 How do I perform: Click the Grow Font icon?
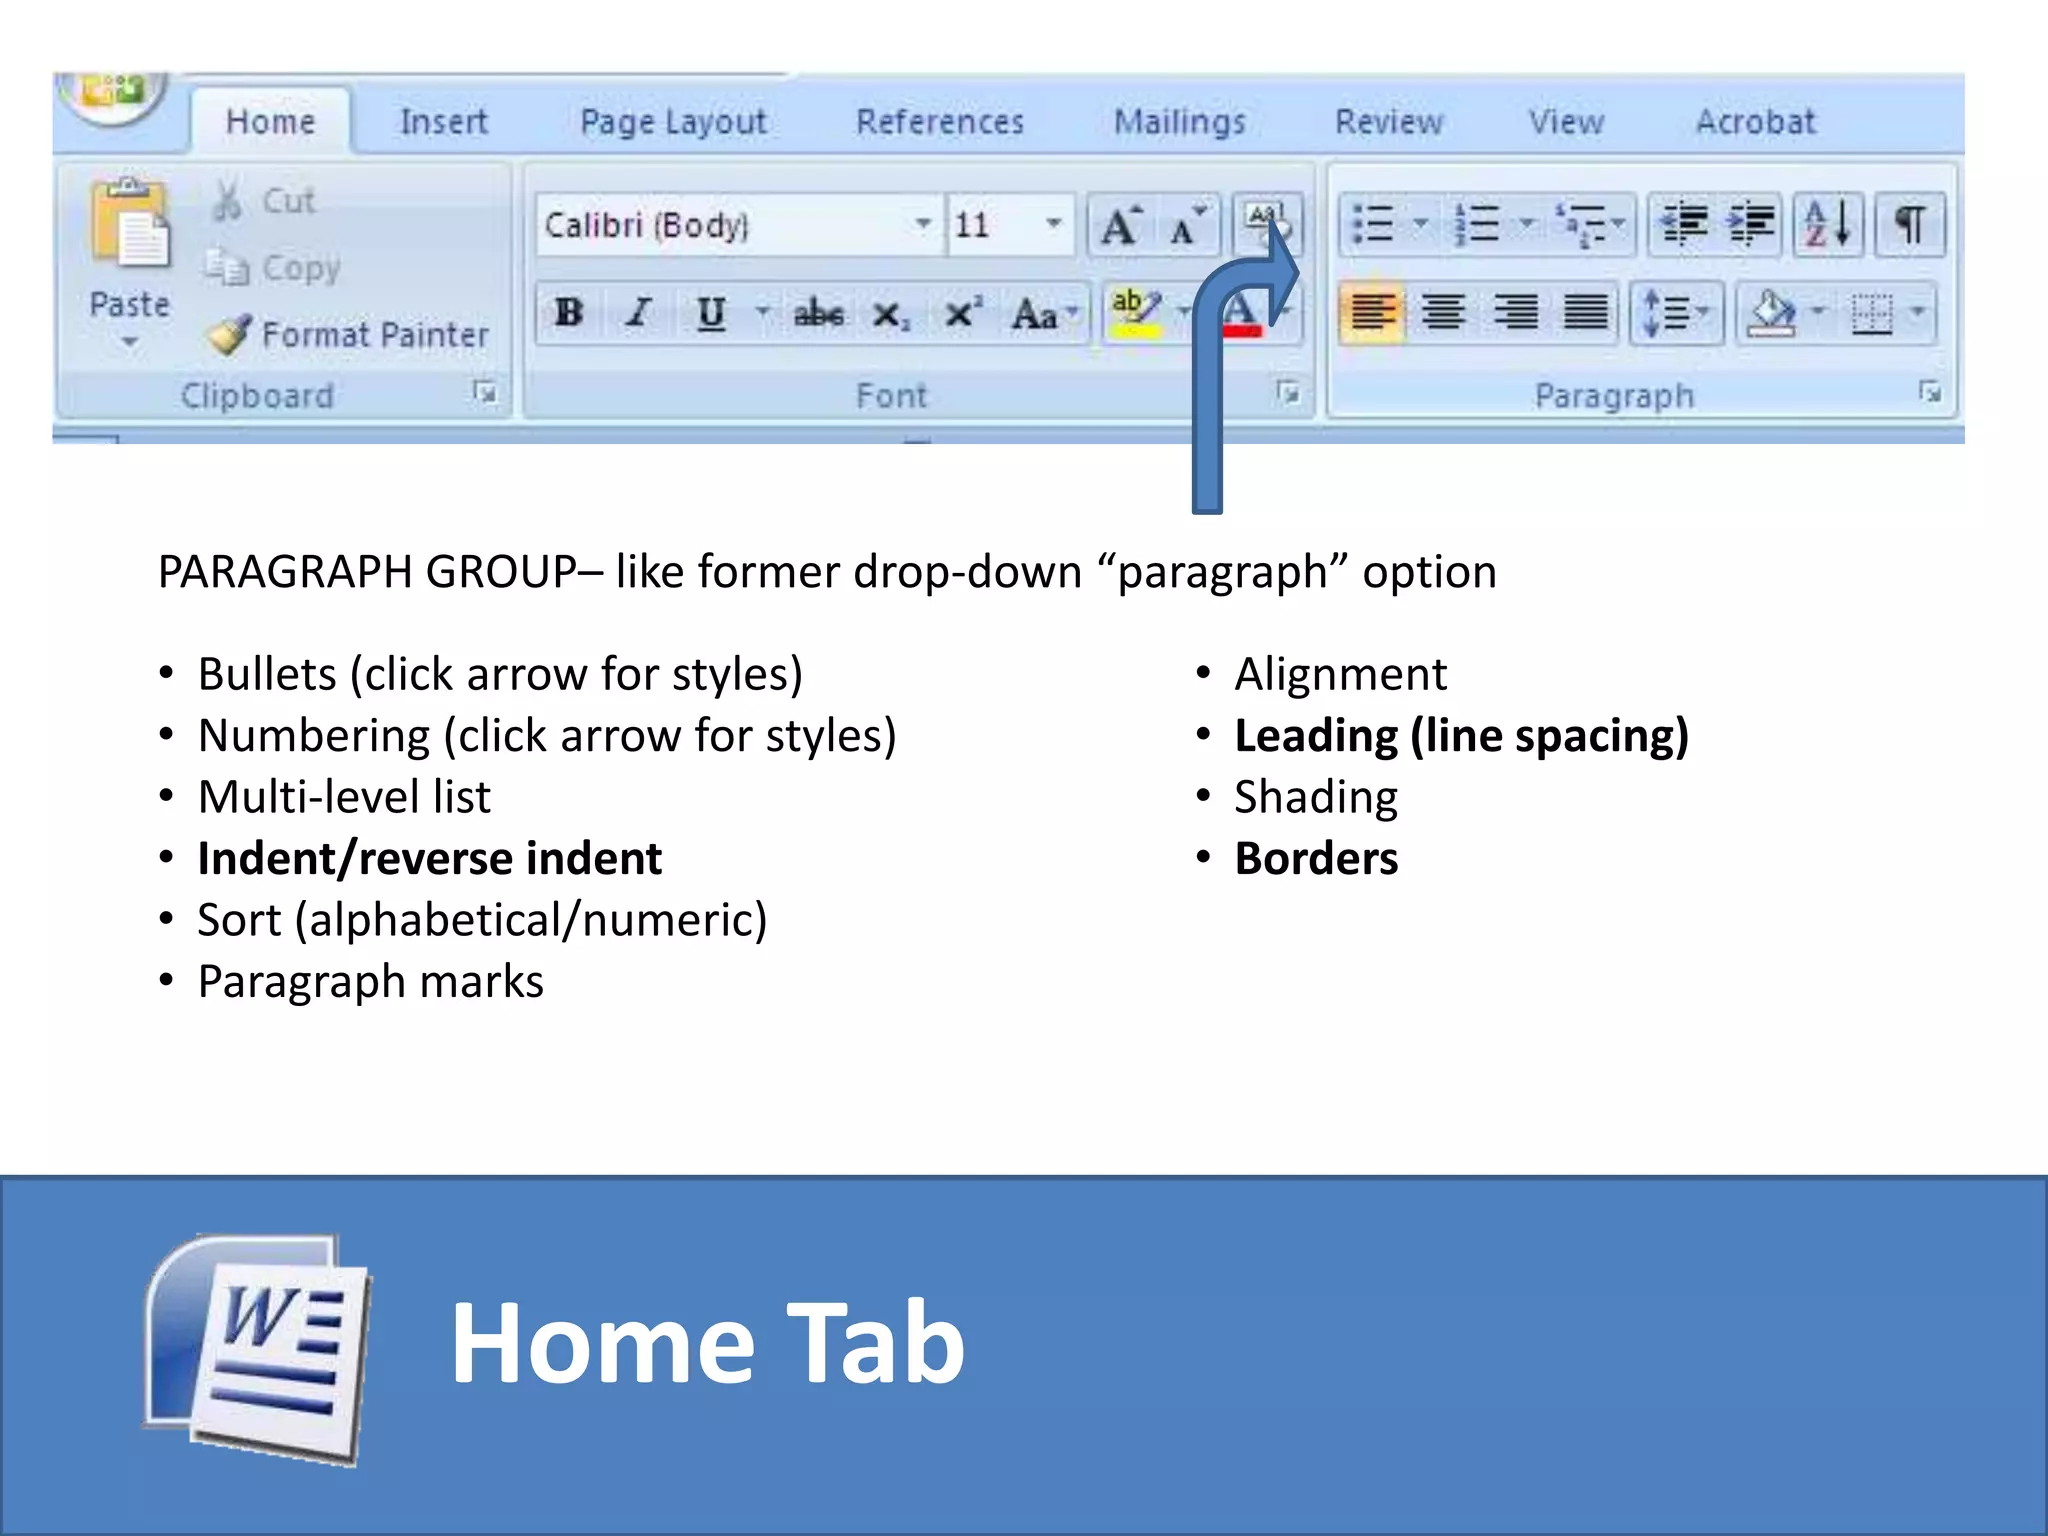point(1120,226)
